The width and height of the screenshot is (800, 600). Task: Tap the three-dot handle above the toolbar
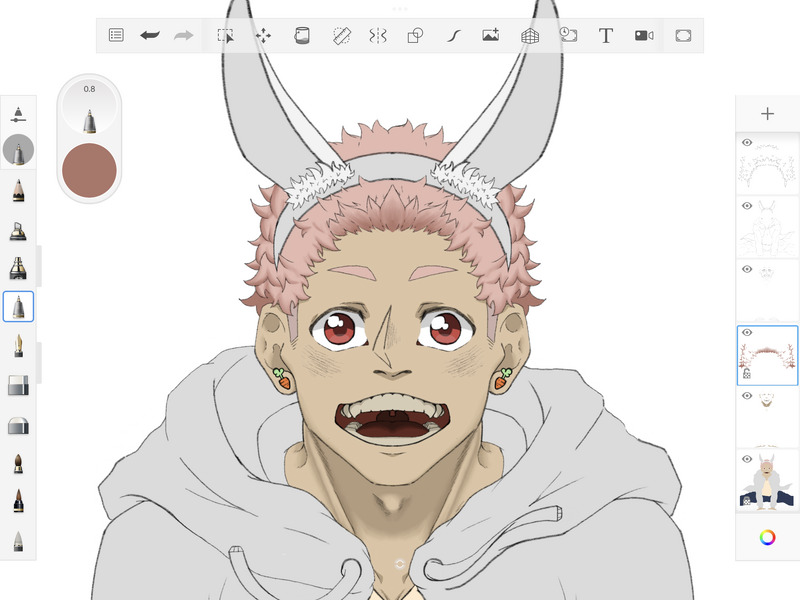[400, 9]
